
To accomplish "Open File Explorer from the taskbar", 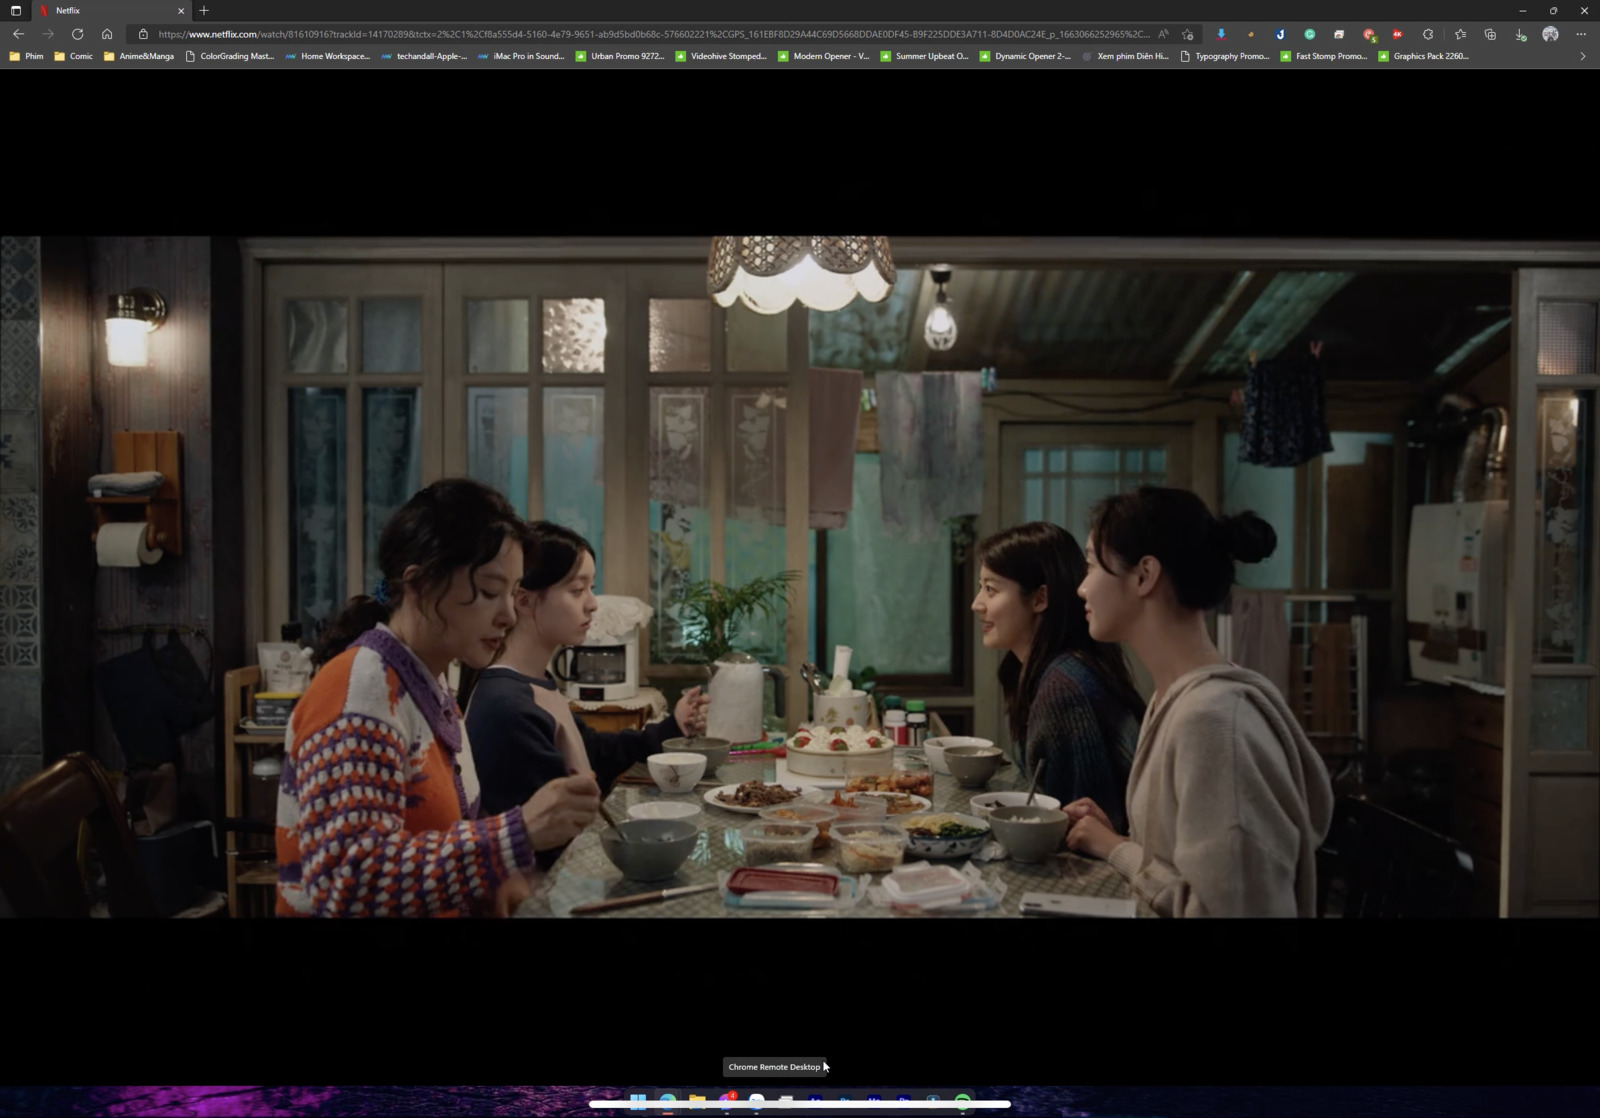I will click(697, 1101).
